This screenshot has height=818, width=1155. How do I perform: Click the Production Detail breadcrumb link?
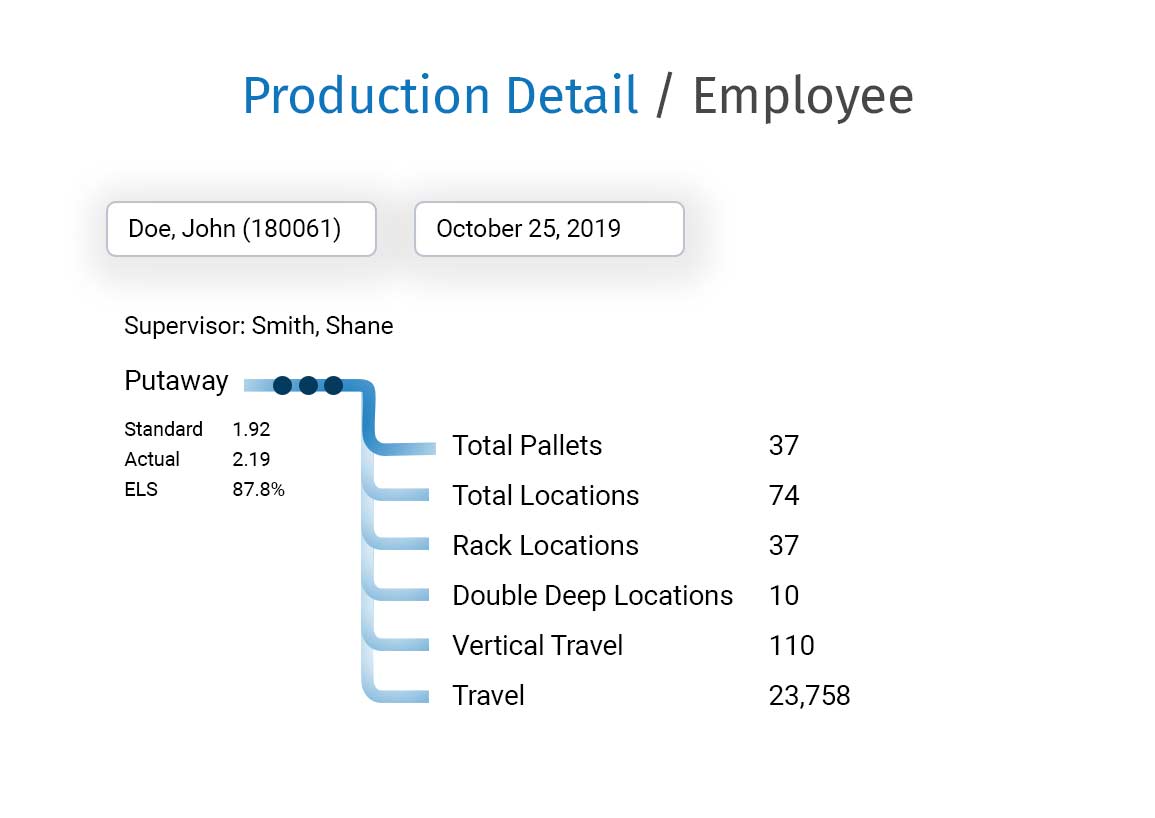pyautogui.click(x=440, y=96)
